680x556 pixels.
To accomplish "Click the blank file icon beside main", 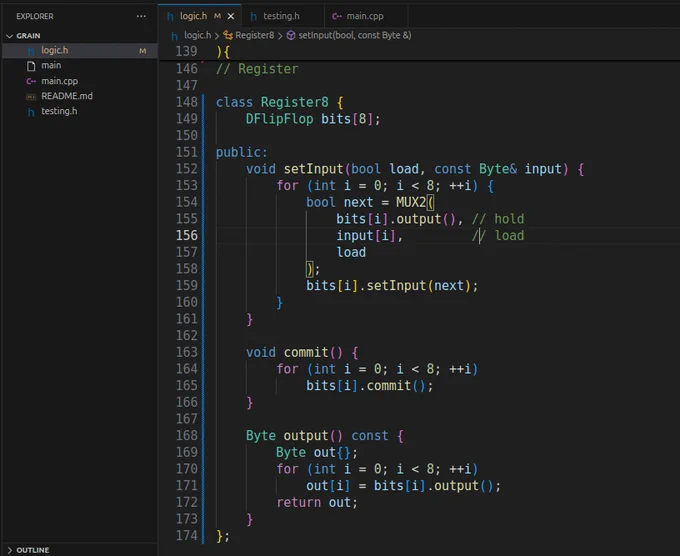I will pyautogui.click(x=31, y=66).
